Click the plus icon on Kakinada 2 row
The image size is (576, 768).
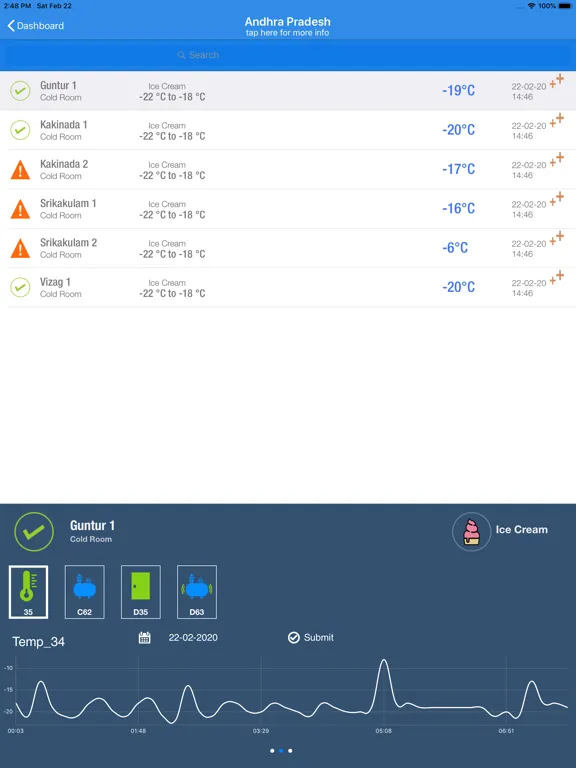[557, 160]
